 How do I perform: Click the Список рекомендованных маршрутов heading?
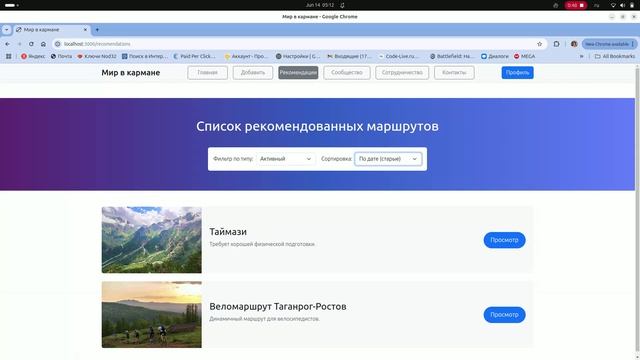(x=317, y=126)
